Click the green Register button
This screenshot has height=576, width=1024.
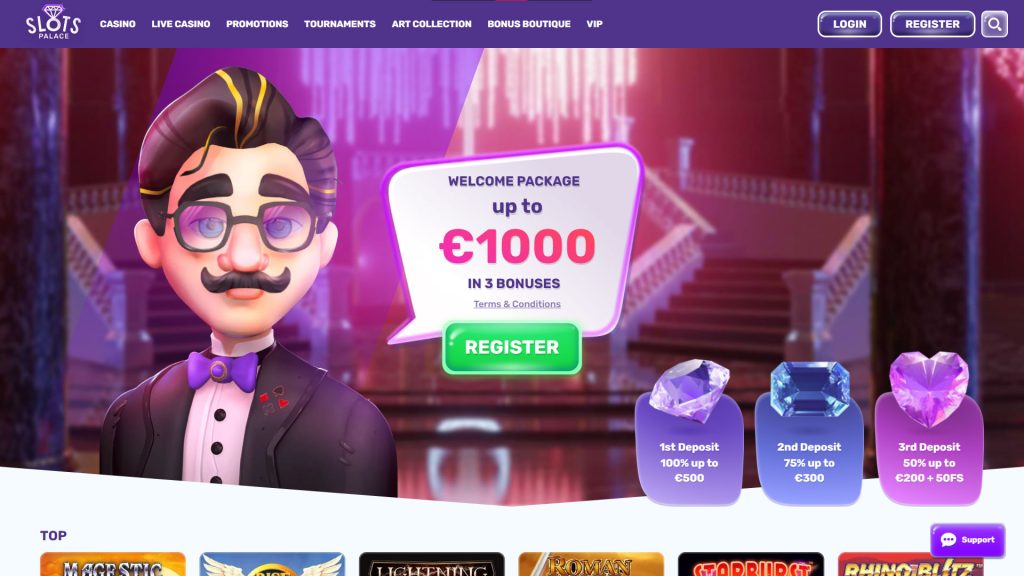pos(511,347)
